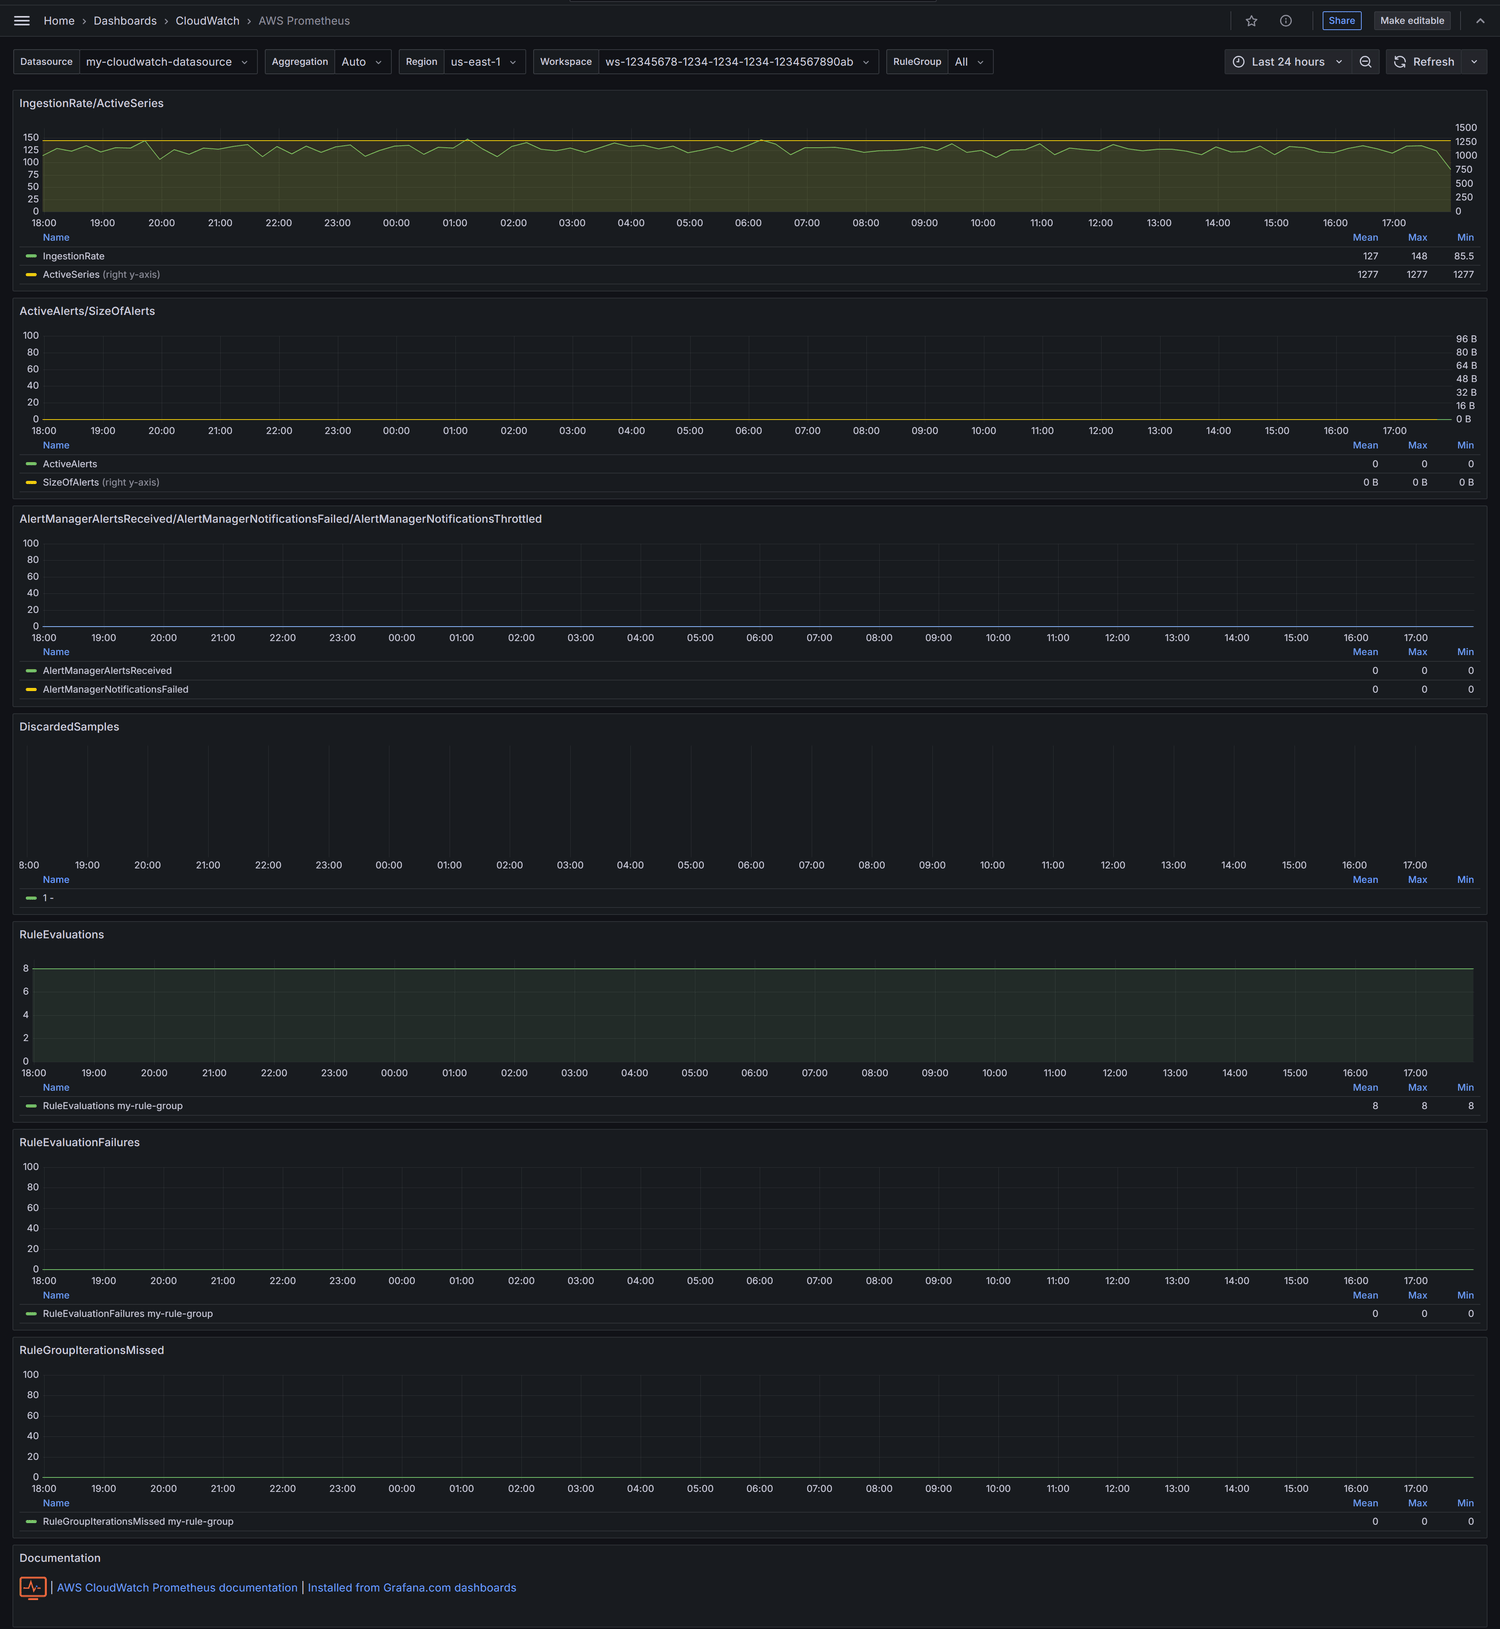Open RuleGroupIterationsMissed panel title menu
The width and height of the screenshot is (1500, 1629).
pos(92,1351)
